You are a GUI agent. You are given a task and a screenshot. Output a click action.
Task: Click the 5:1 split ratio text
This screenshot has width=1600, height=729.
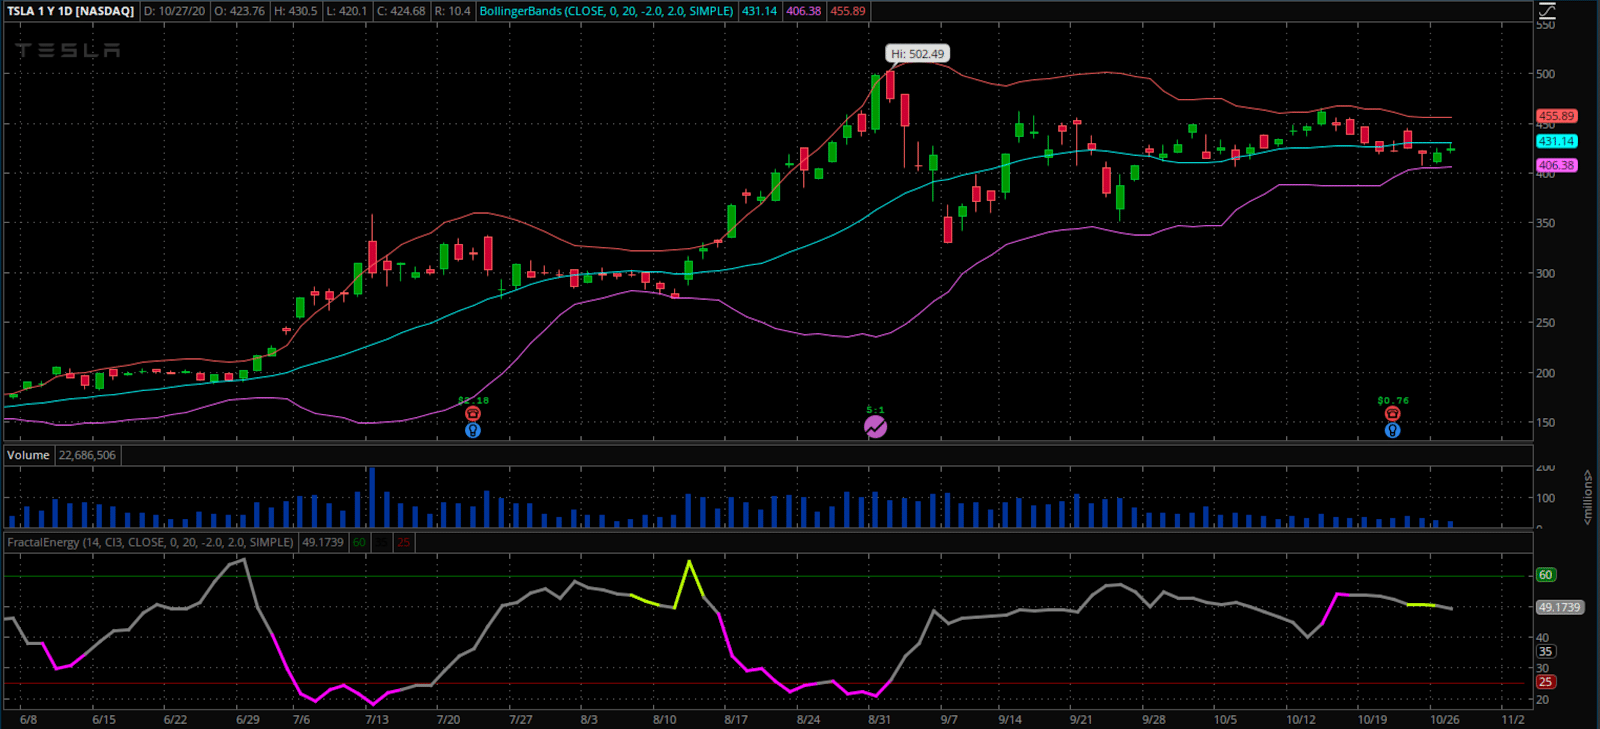(x=875, y=410)
